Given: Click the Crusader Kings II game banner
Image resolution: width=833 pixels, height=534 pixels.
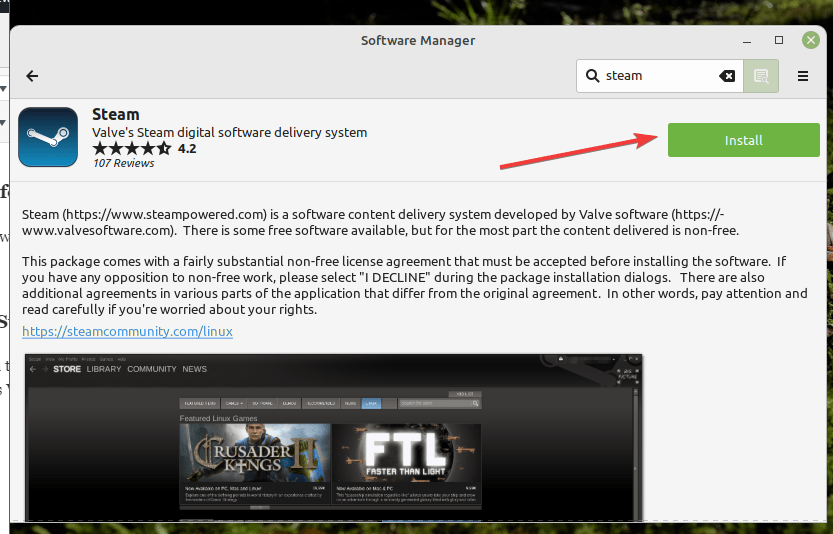Looking at the screenshot, I should 255,453.
